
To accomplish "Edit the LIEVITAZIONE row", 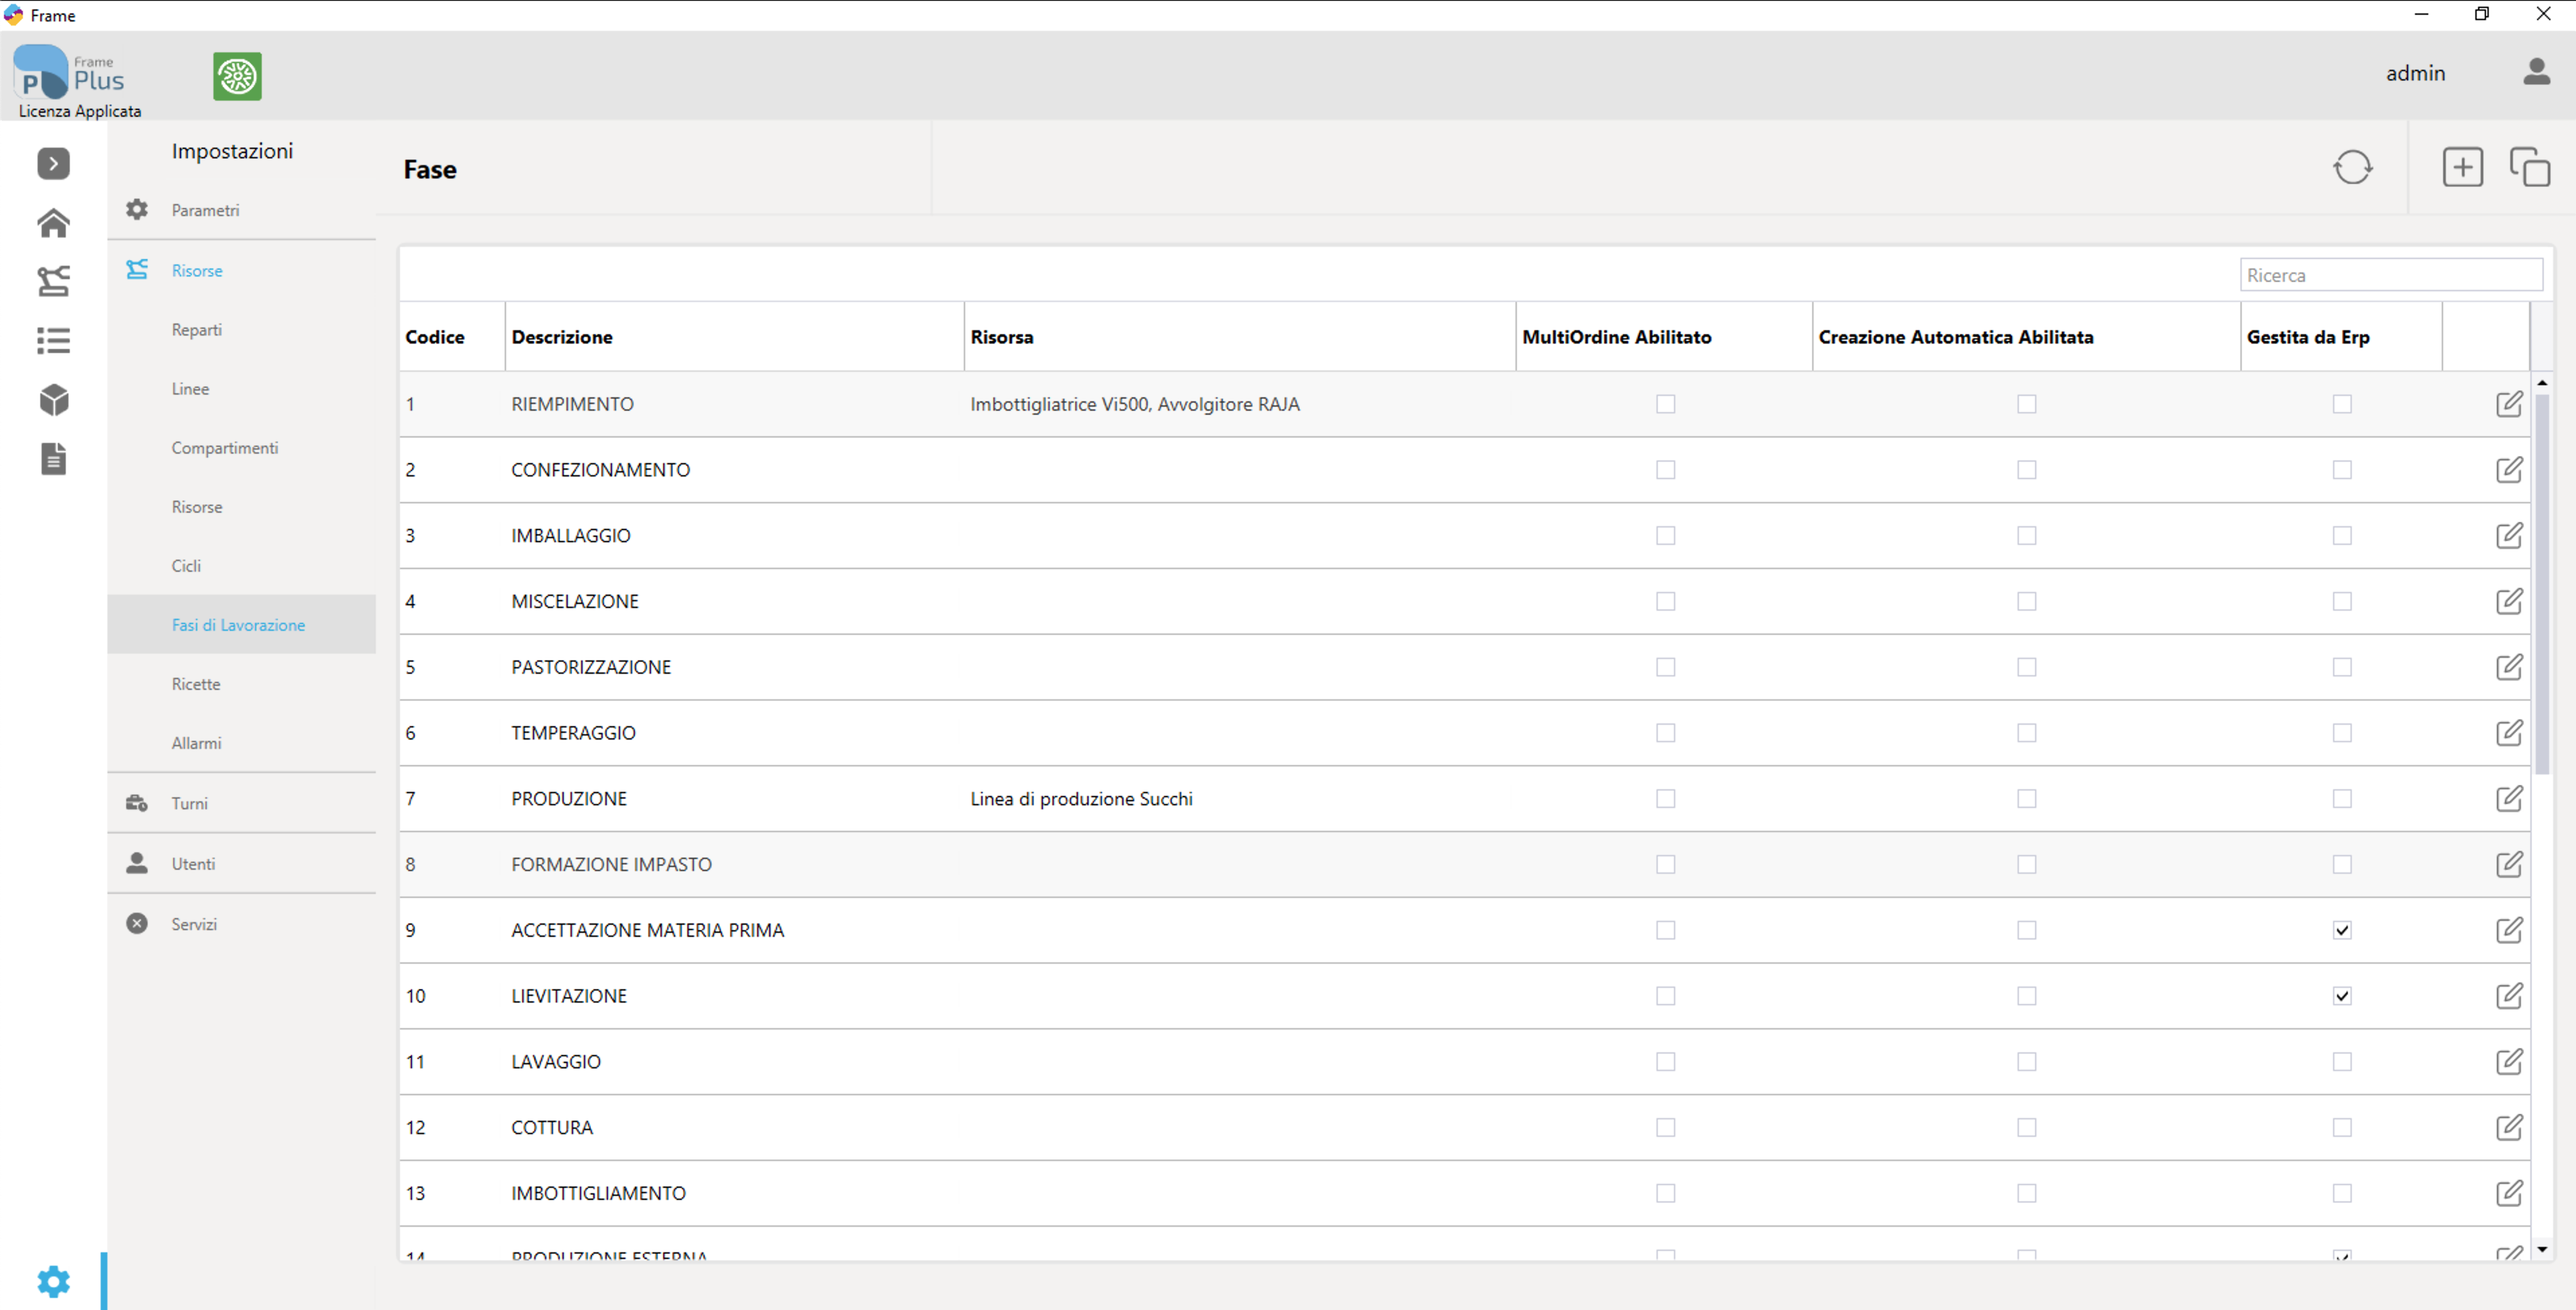I will (2509, 996).
